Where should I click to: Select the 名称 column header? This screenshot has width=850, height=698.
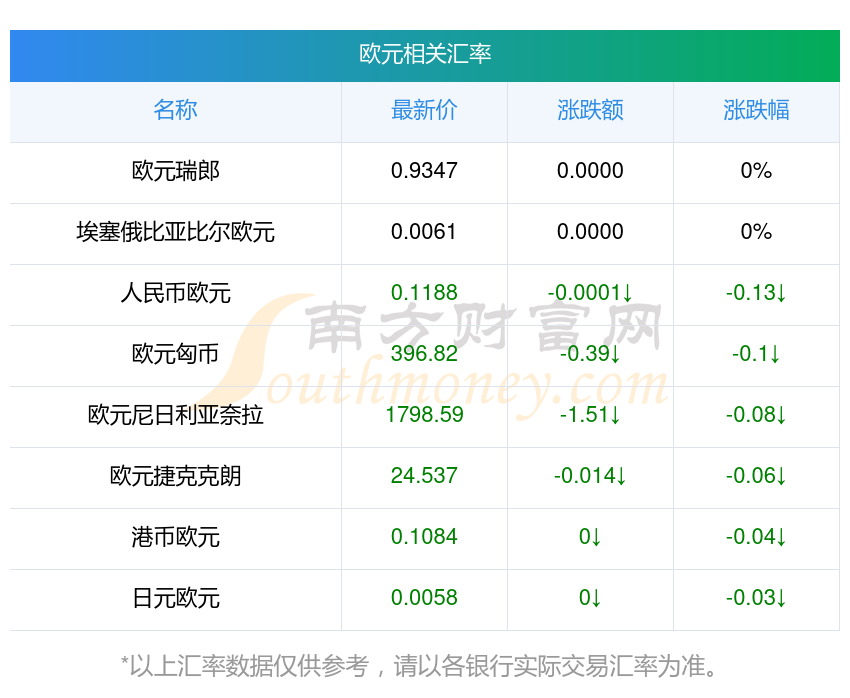[x=175, y=110]
